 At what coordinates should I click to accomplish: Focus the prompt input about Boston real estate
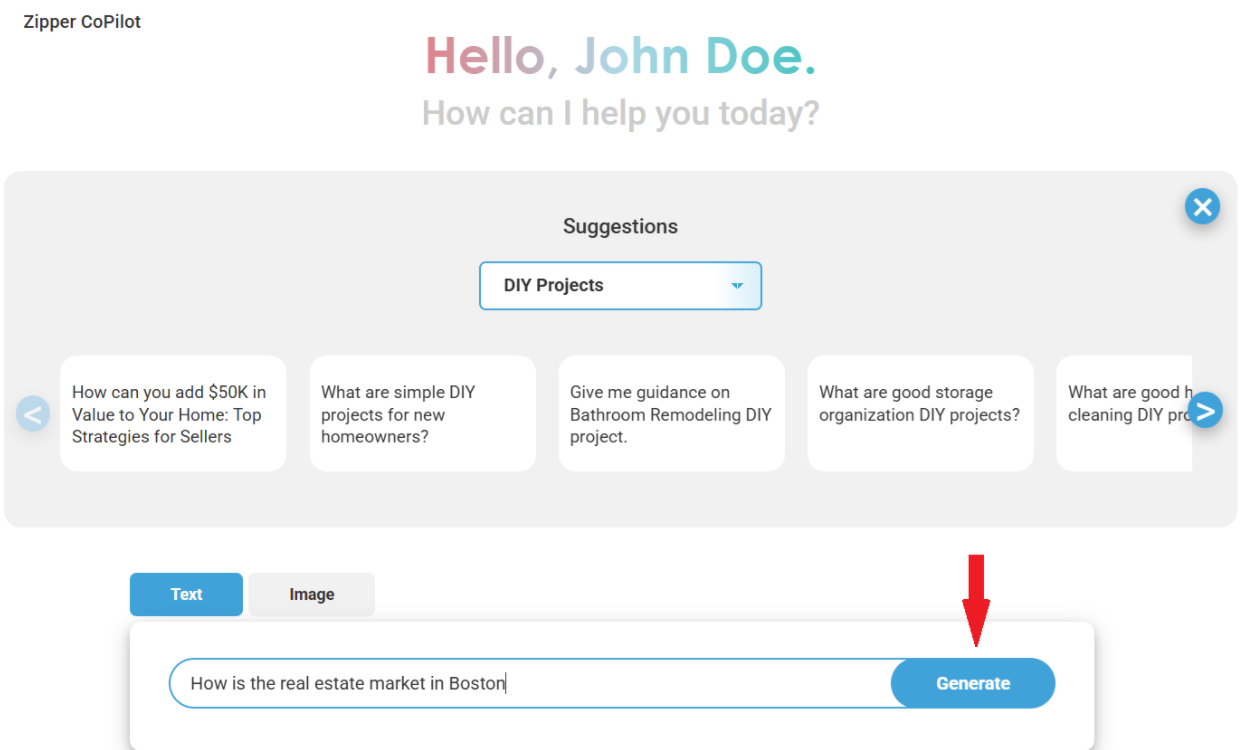pos(530,684)
